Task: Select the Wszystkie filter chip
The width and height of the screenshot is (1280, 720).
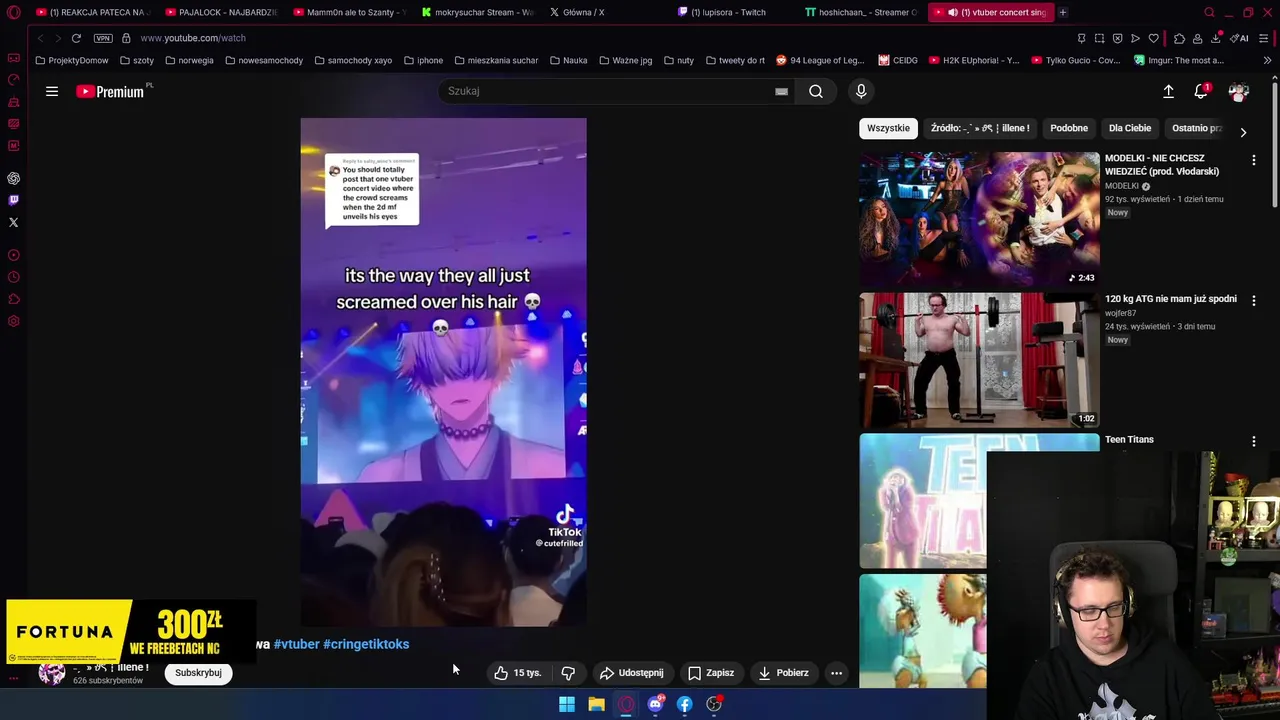Action: (x=888, y=128)
